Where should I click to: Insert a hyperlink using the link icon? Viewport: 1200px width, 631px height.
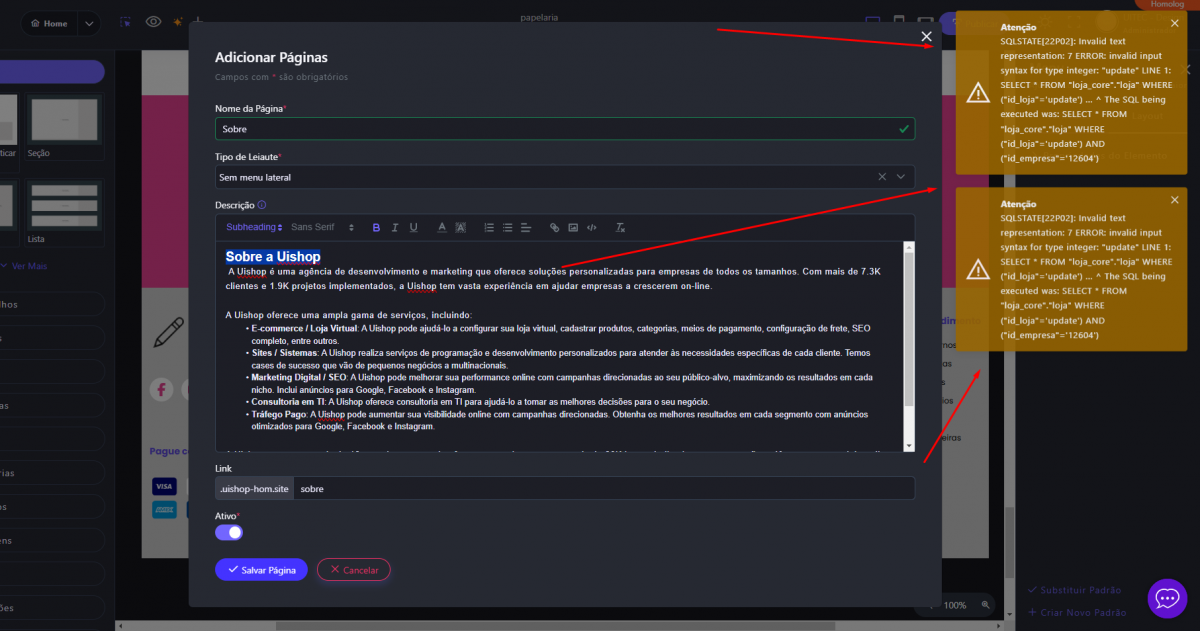(554, 228)
